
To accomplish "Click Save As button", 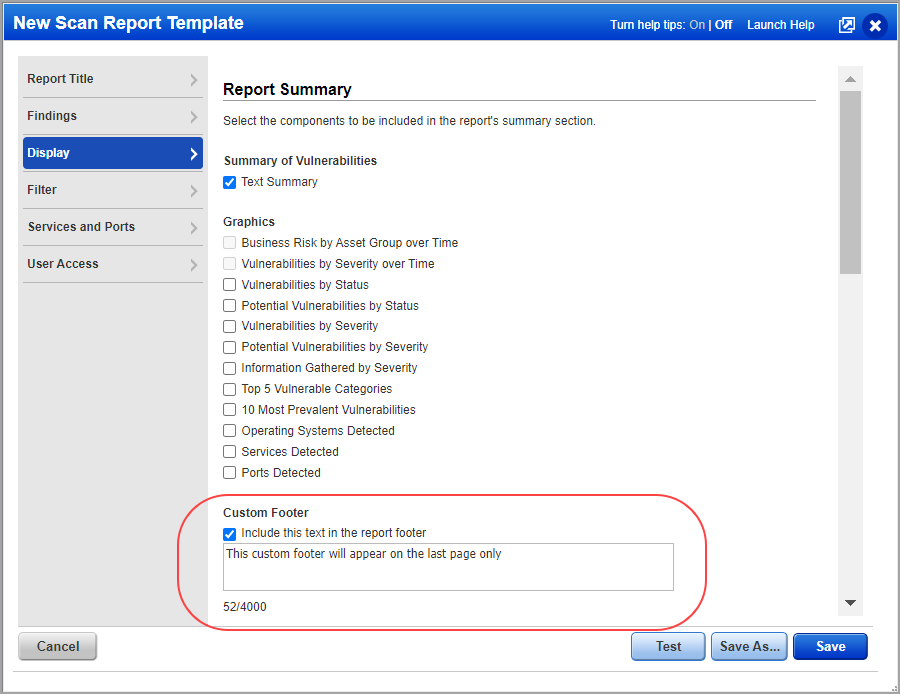I will (x=748, y=646).
